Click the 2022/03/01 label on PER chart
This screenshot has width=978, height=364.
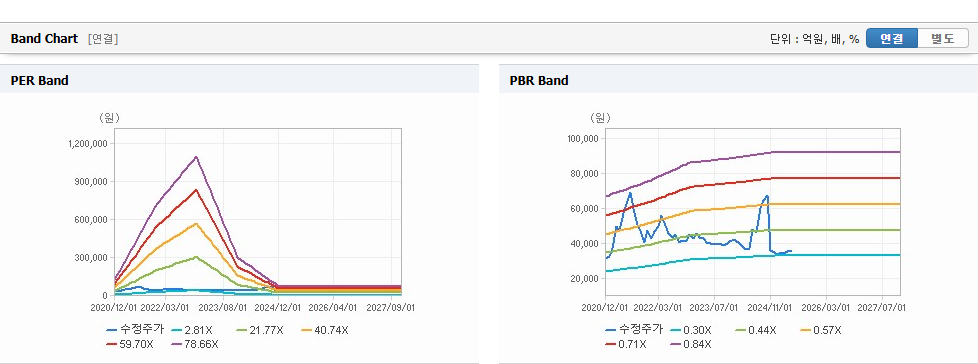[x=164, y=308]
